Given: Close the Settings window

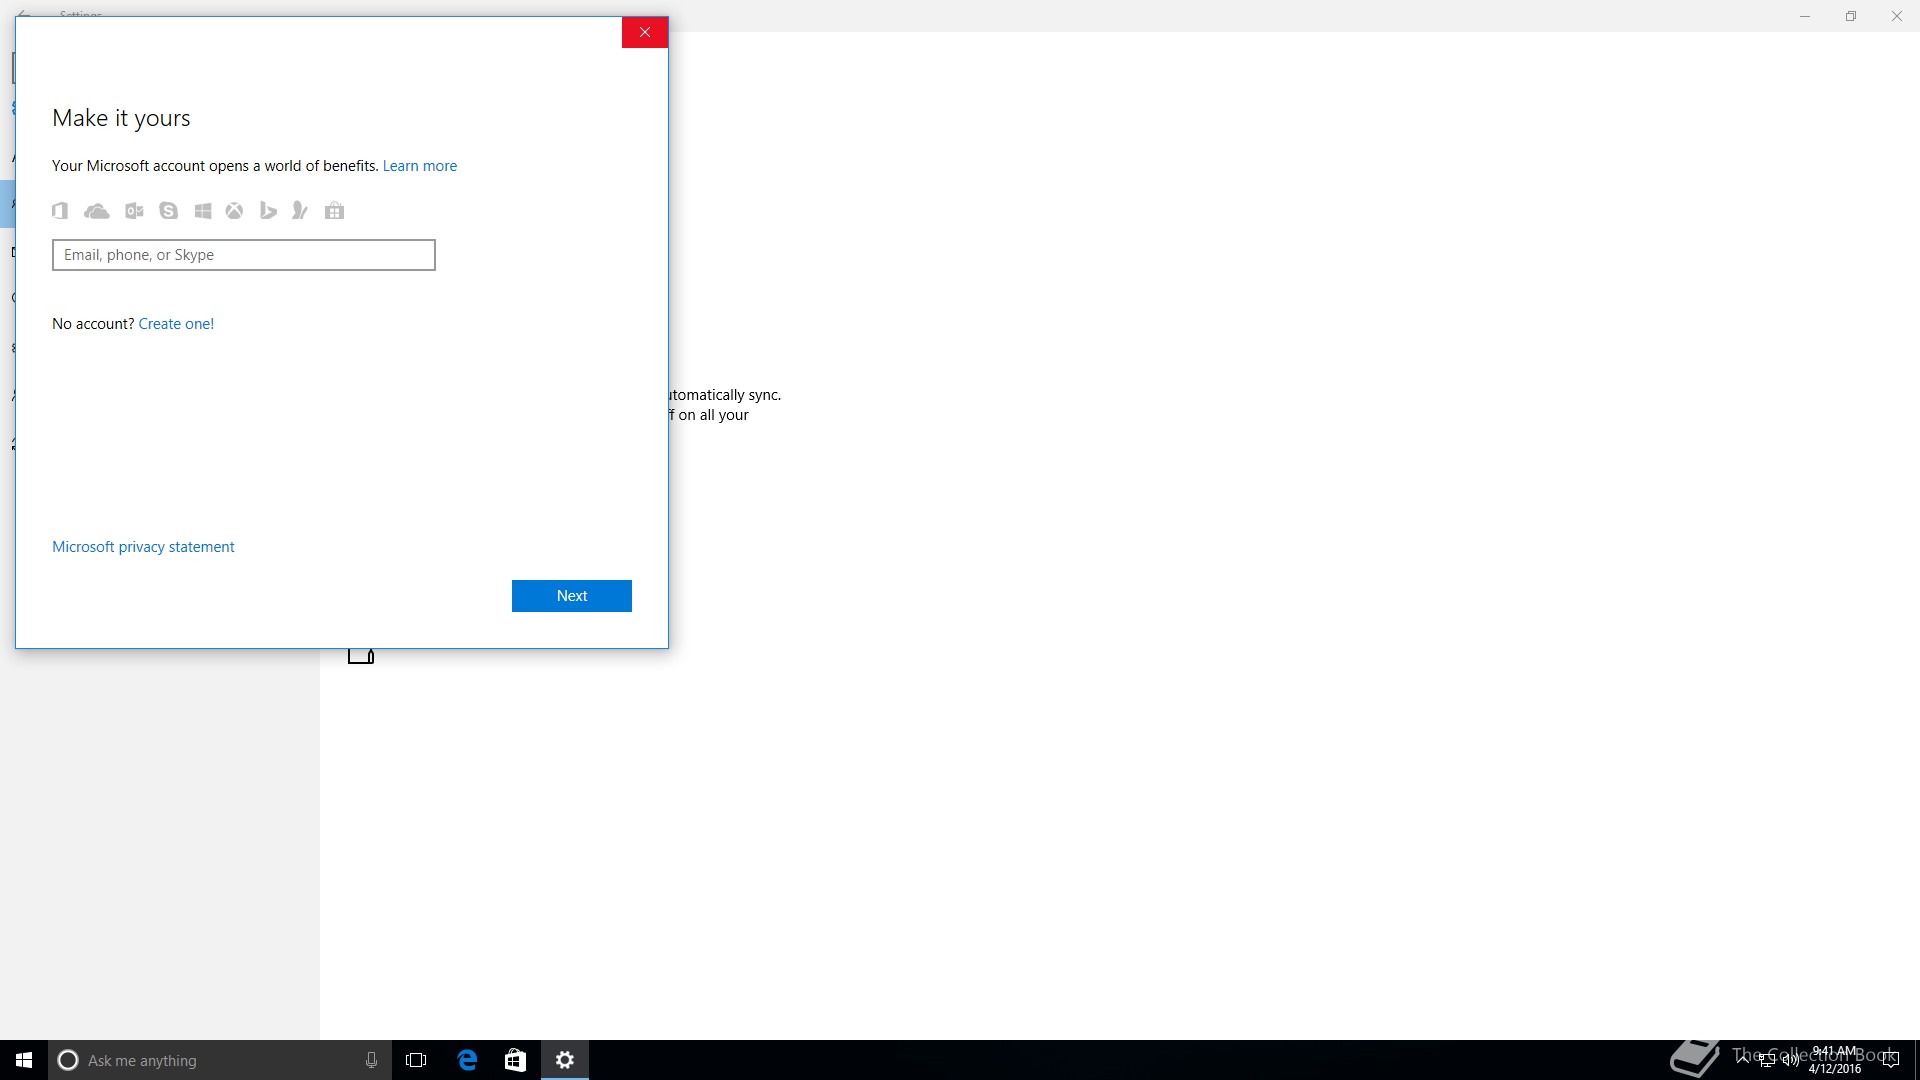Looking at the screenshot, I should click(x=1897, y=16).
